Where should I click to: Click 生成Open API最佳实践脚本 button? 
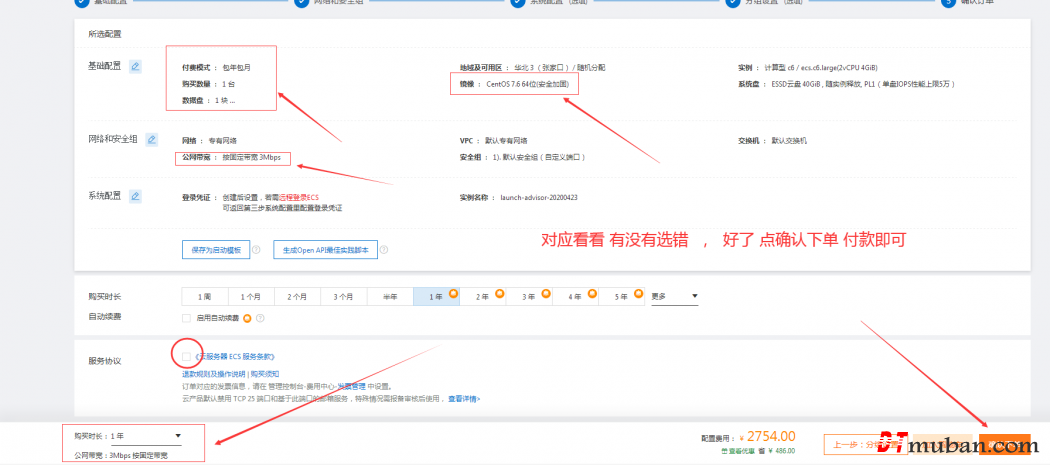coord(324,250)
